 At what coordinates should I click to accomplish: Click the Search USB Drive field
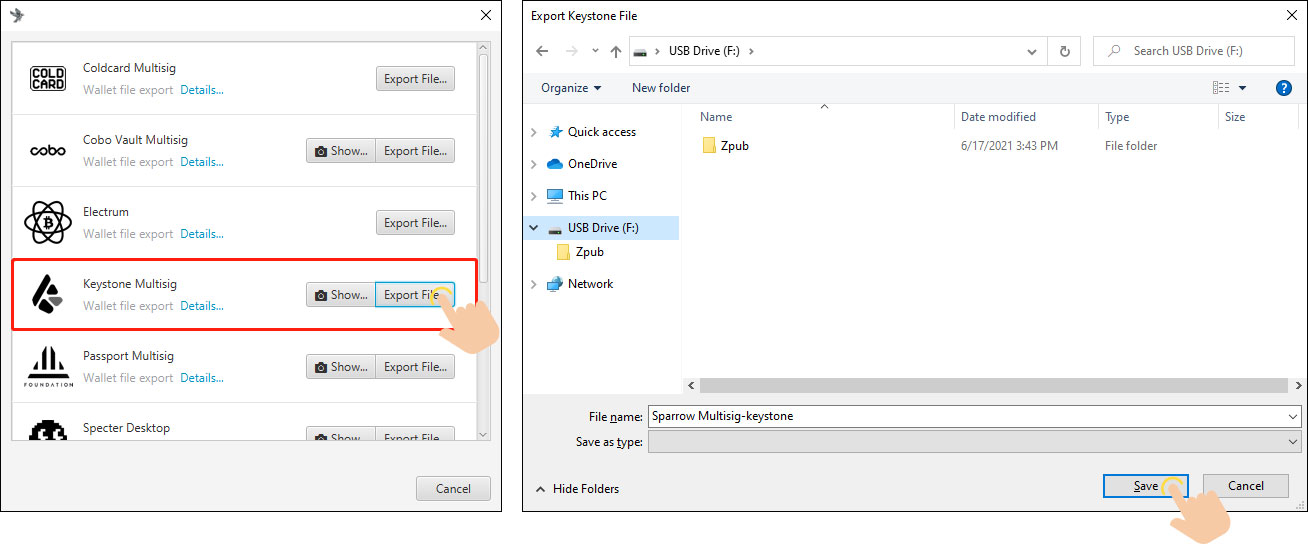point(1195,51)
